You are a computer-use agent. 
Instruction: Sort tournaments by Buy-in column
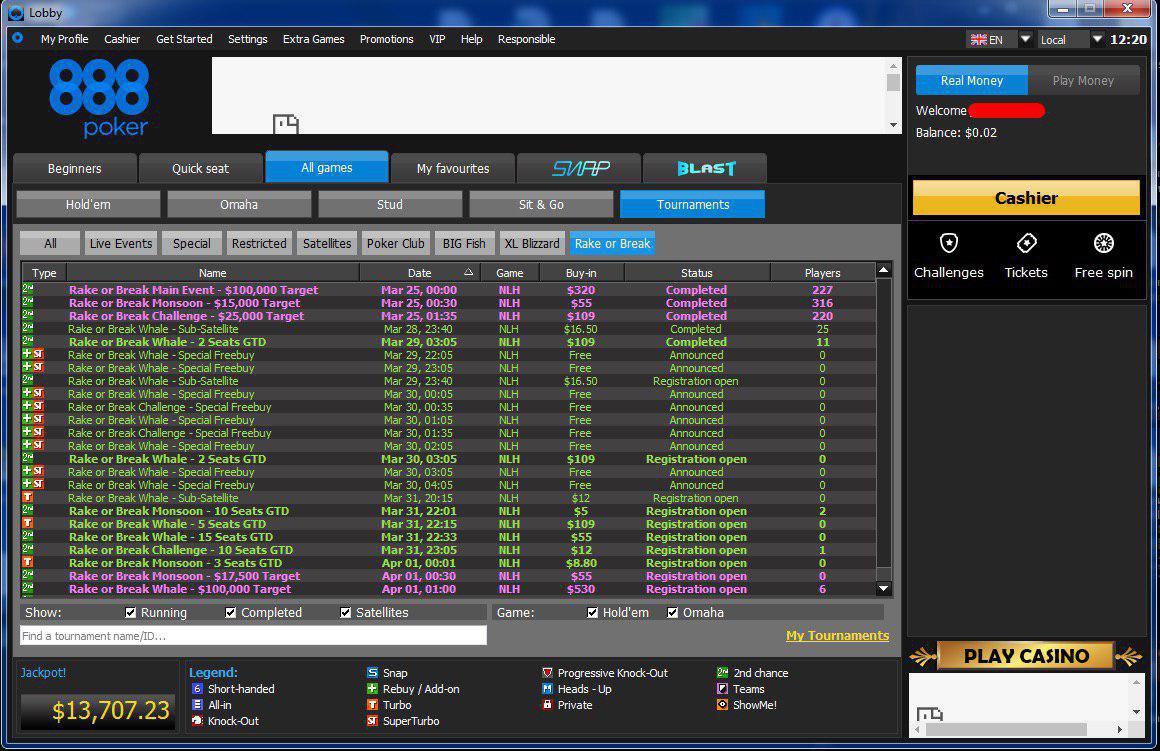point(581,273)
